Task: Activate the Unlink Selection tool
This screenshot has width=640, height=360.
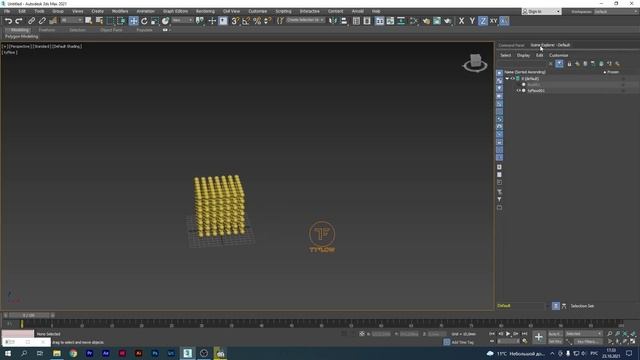Action: tap(42, 21)
